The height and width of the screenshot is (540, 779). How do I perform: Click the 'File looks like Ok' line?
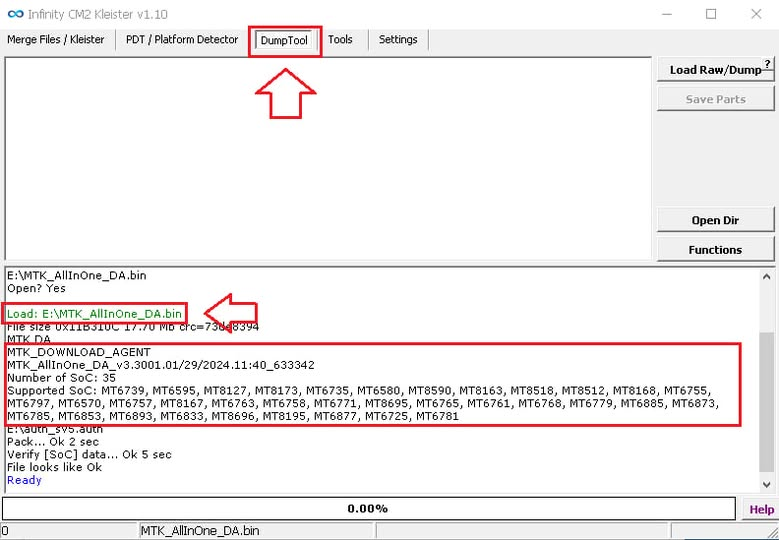point(54,467)
